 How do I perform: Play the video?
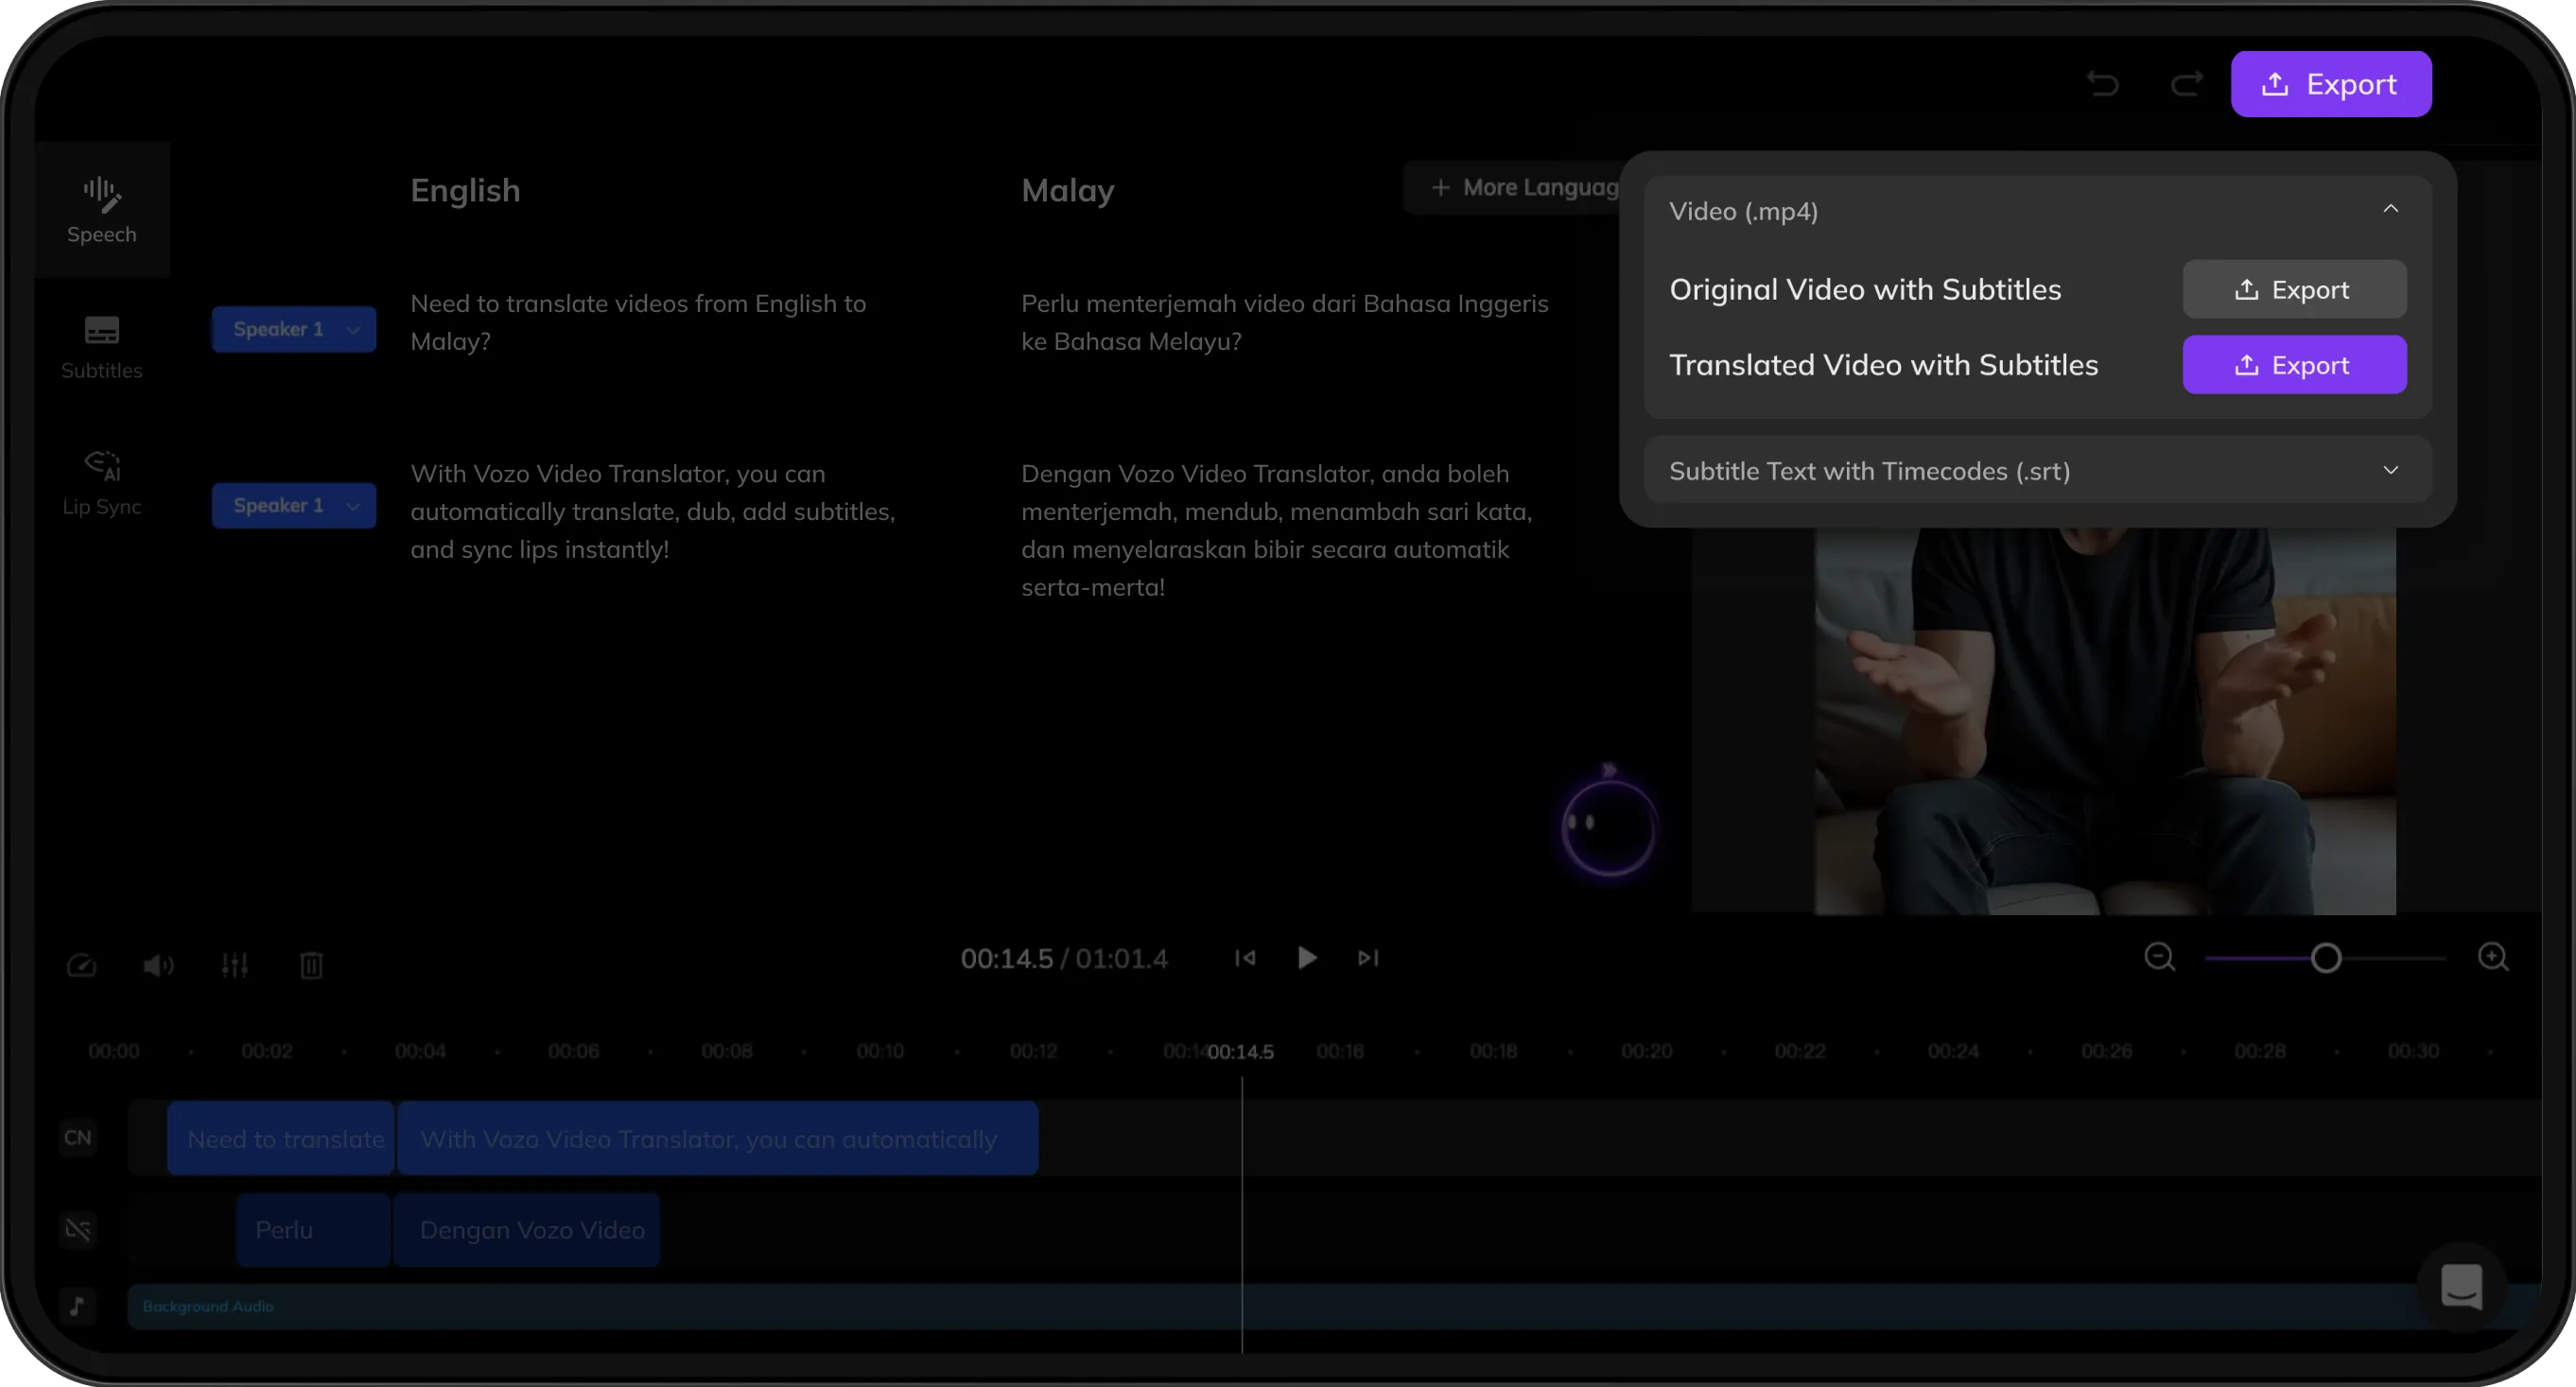click(x=1306, y=958)
